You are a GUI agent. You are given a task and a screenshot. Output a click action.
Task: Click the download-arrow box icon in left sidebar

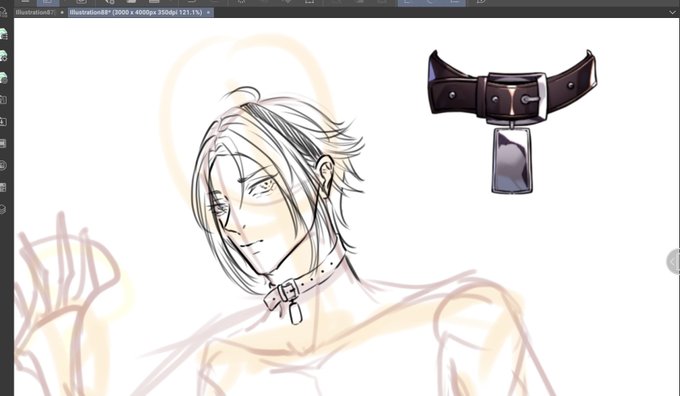[3, 121]
